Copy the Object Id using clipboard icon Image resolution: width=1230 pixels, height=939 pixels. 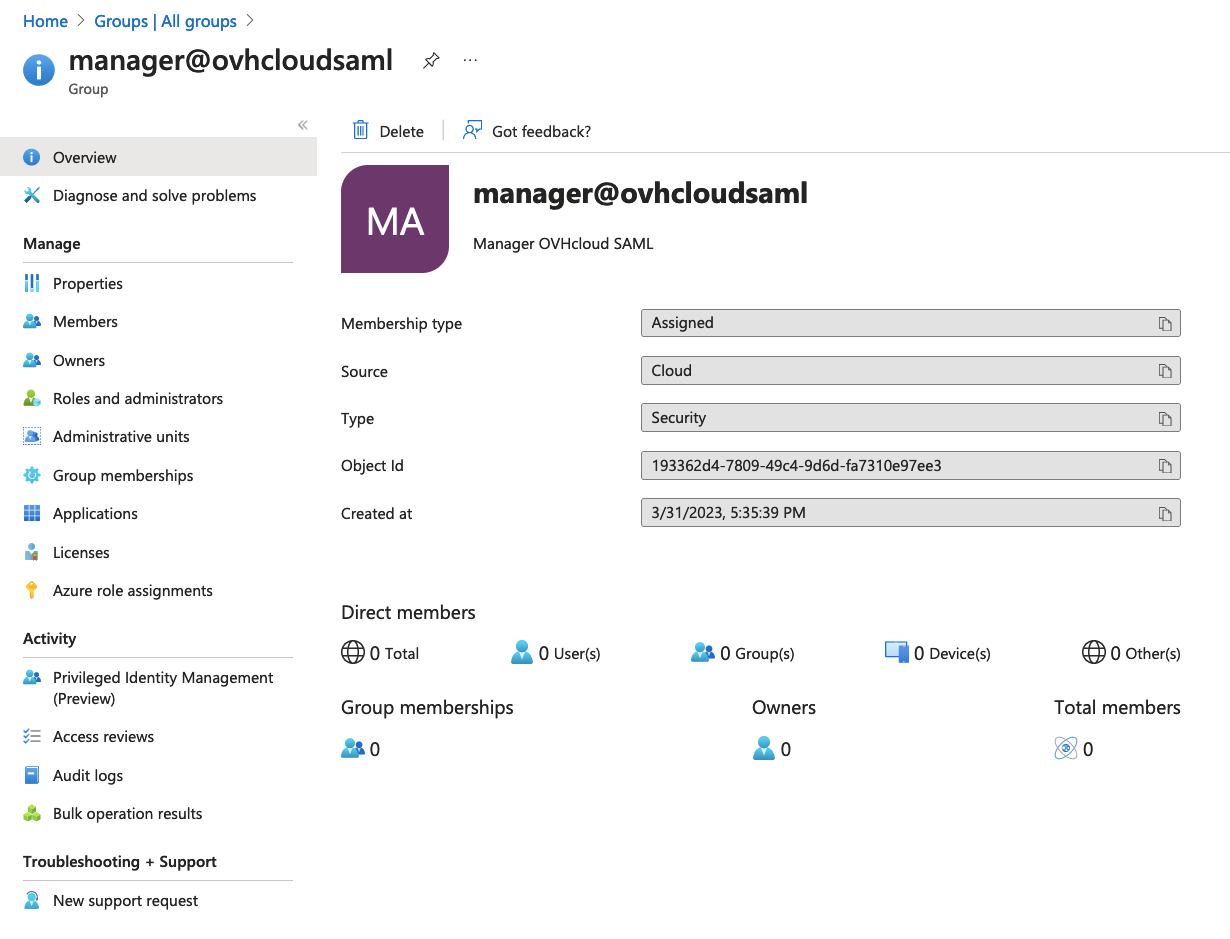click(1164, 465)
